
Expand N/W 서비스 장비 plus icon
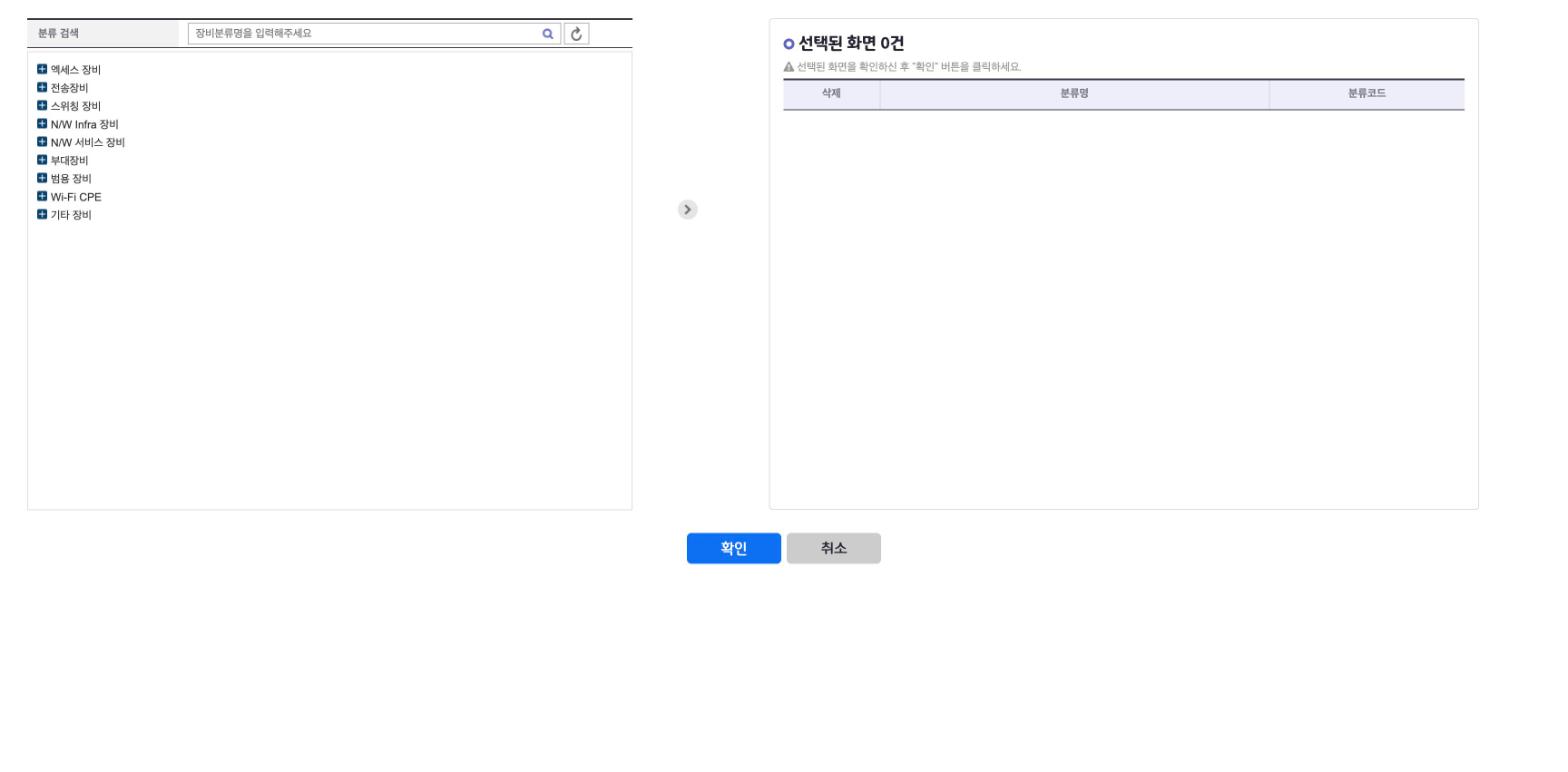pos(42,141)
